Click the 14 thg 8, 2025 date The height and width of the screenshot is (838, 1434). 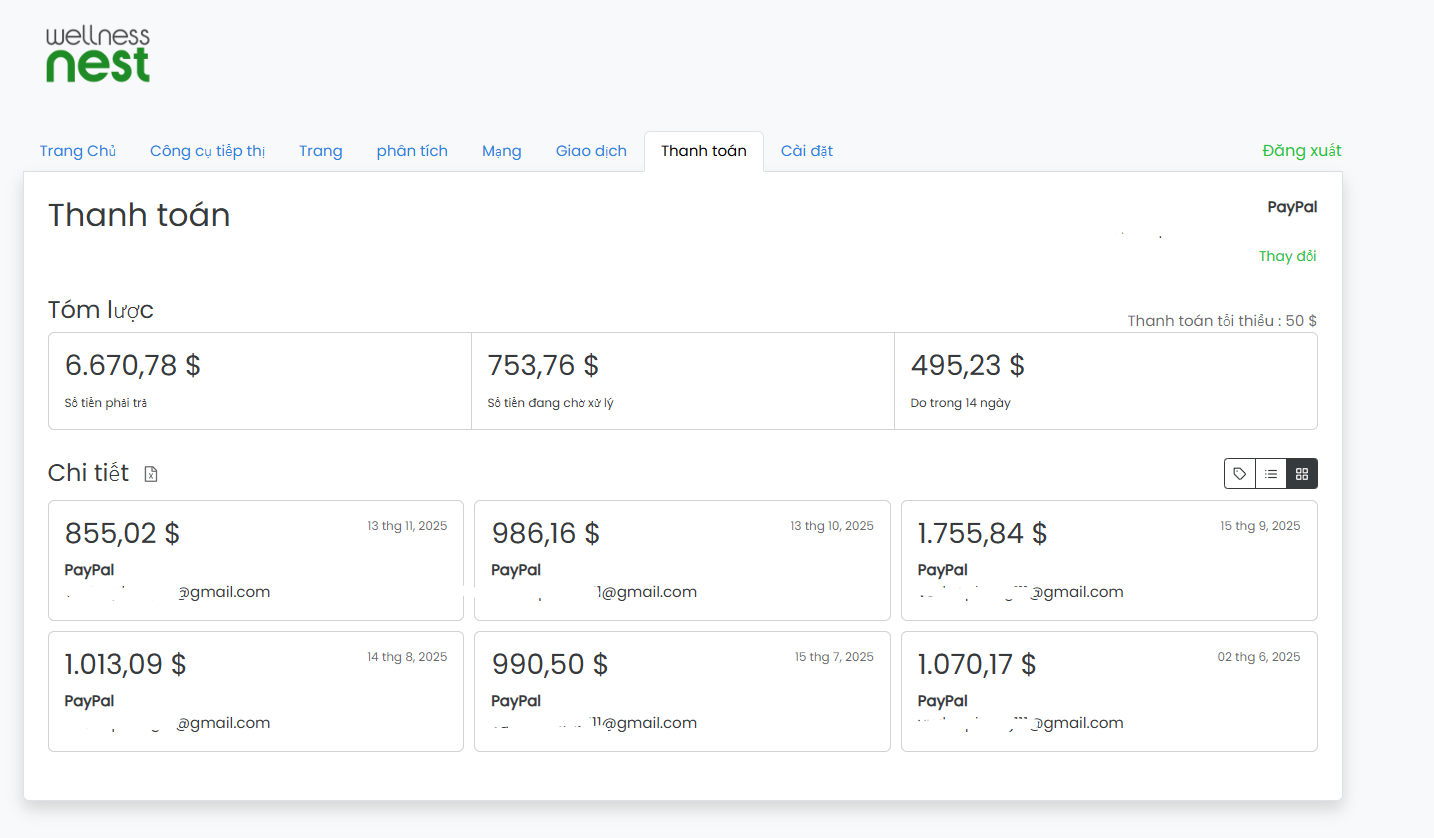click(407, 657)
